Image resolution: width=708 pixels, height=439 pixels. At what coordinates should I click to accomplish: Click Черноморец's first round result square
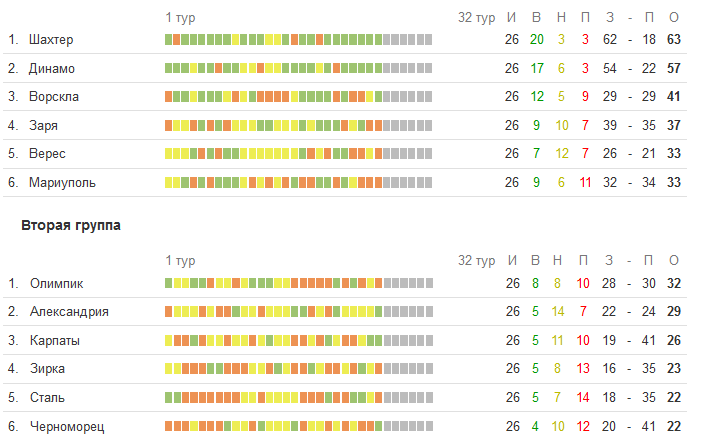point(169,426)
